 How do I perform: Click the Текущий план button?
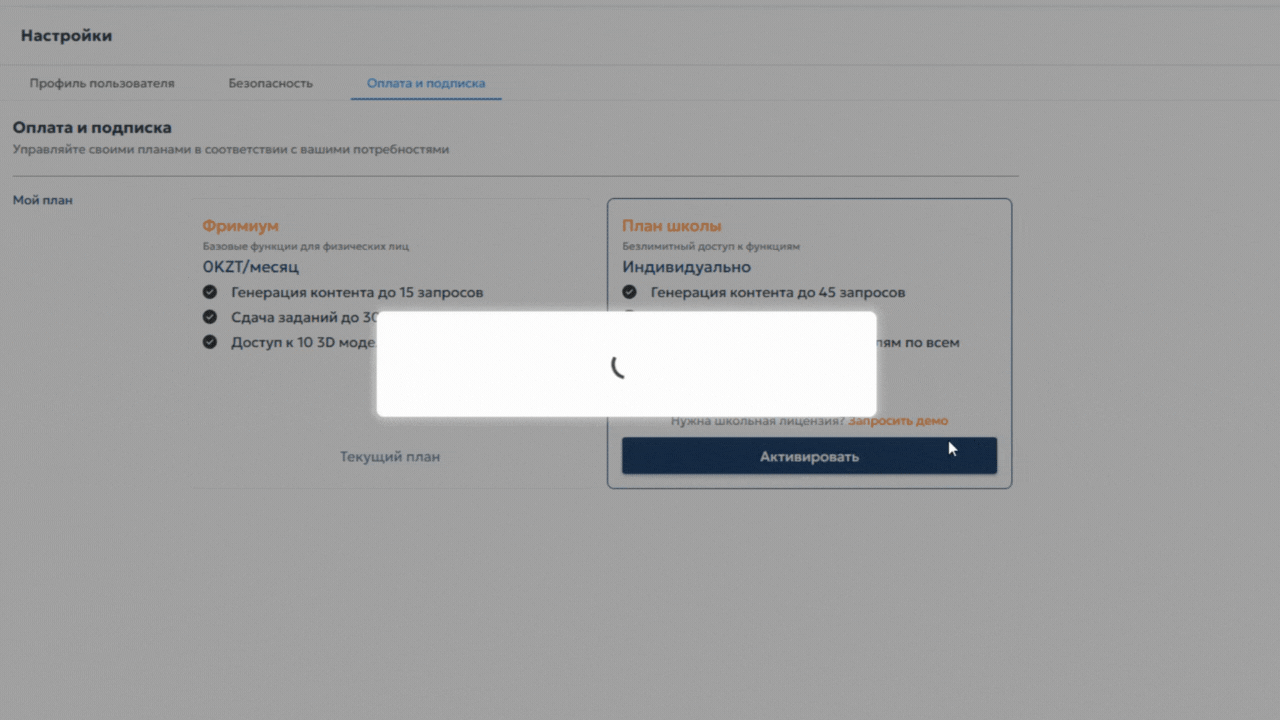coord(390,457)
